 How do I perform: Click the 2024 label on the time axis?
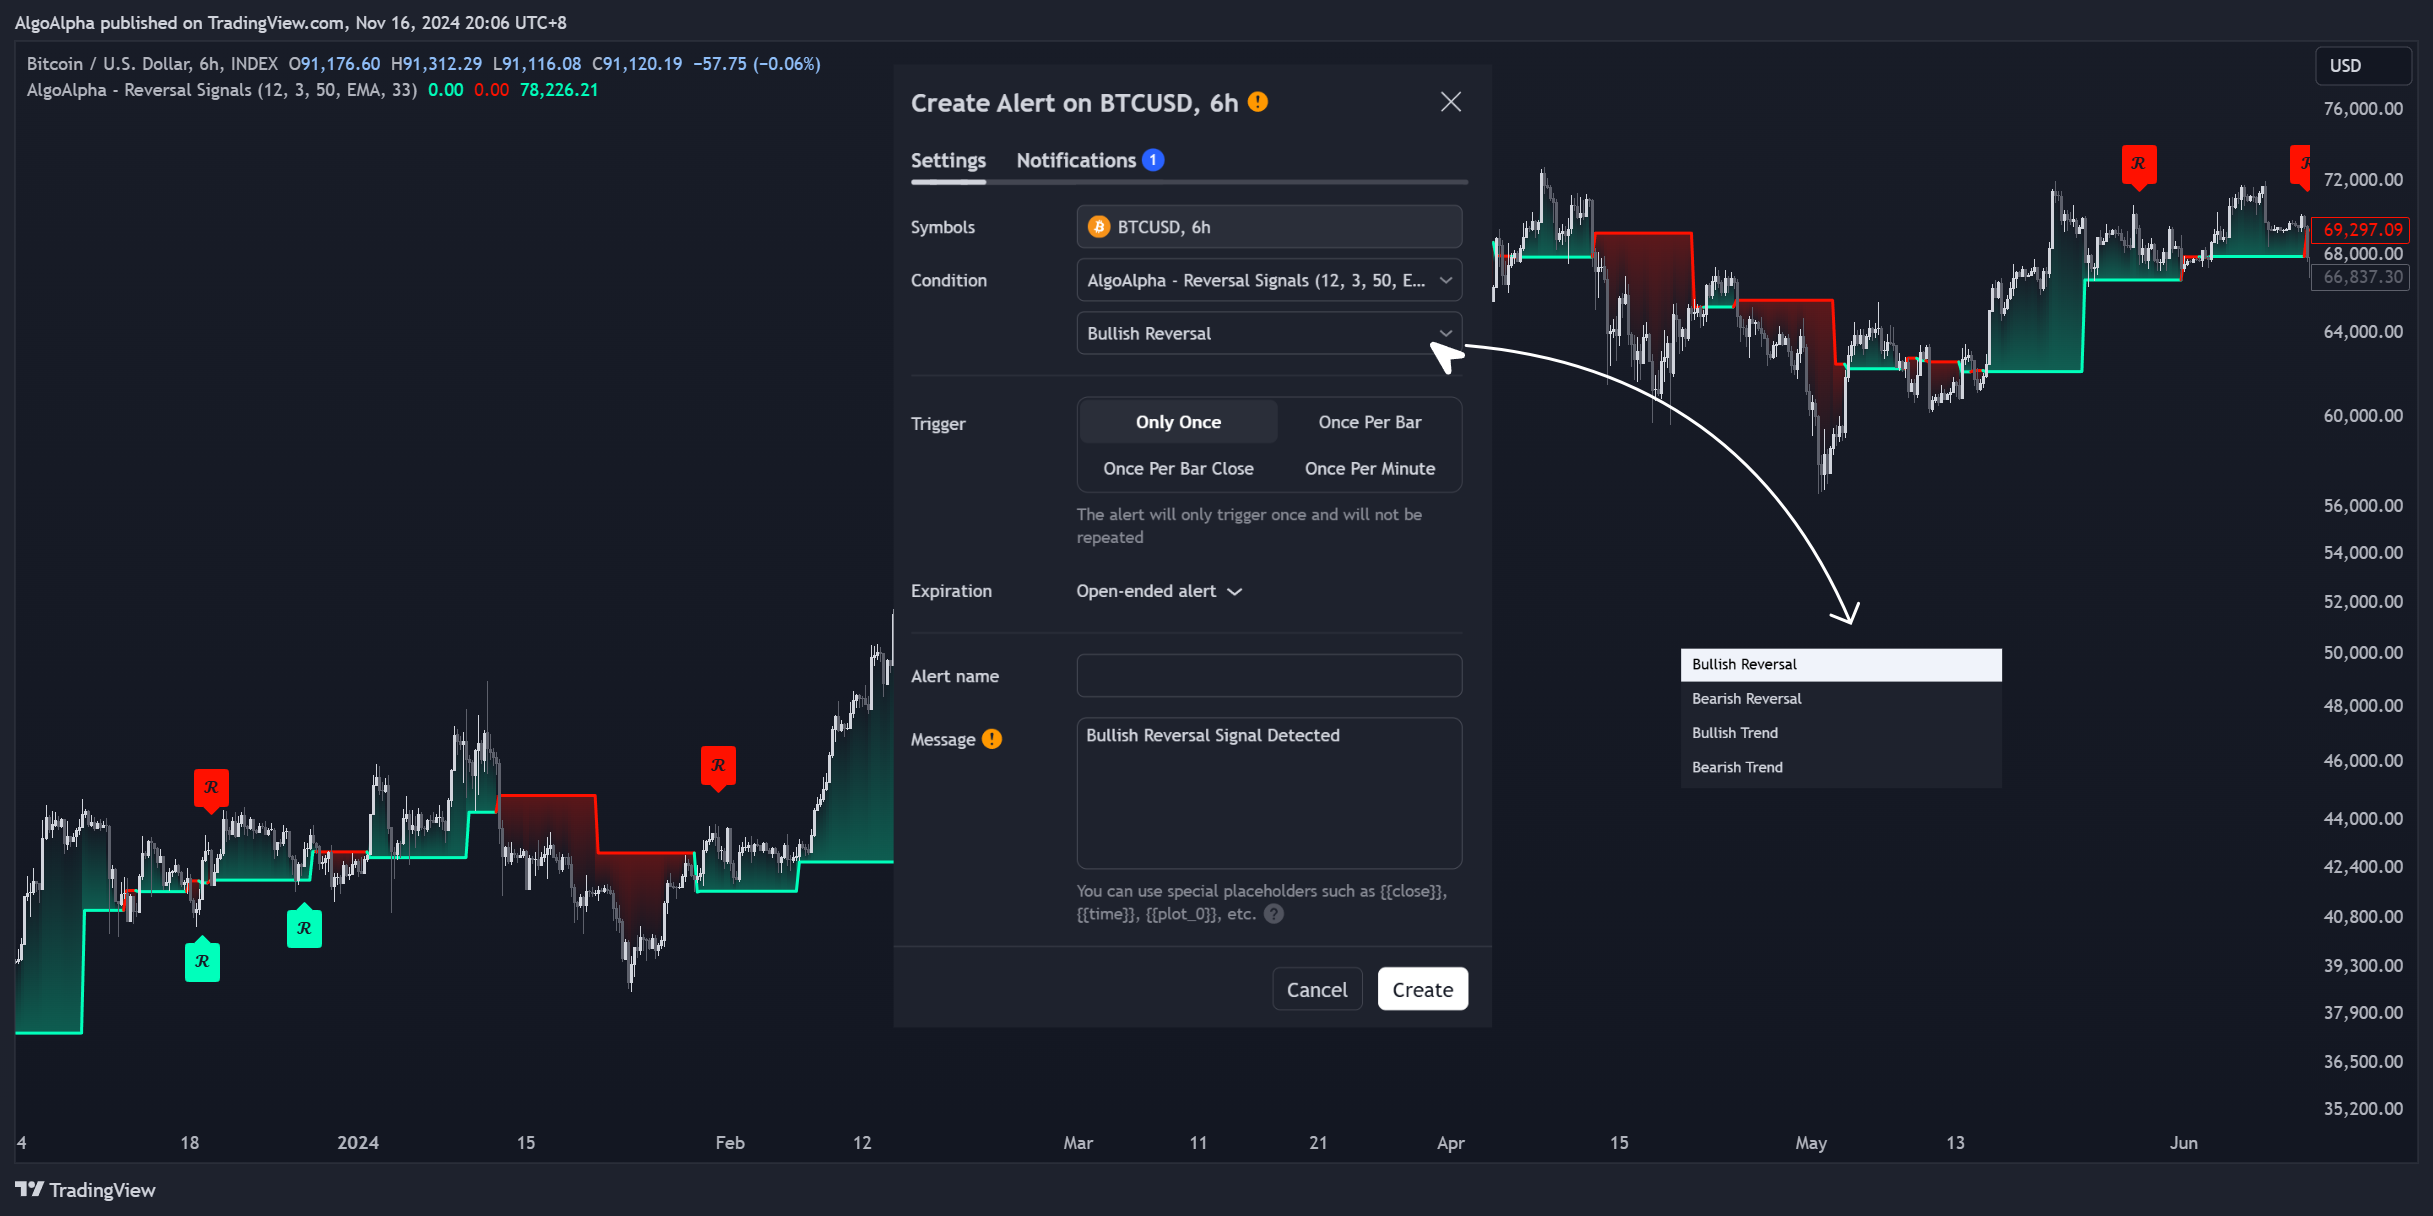point(358,1143)
